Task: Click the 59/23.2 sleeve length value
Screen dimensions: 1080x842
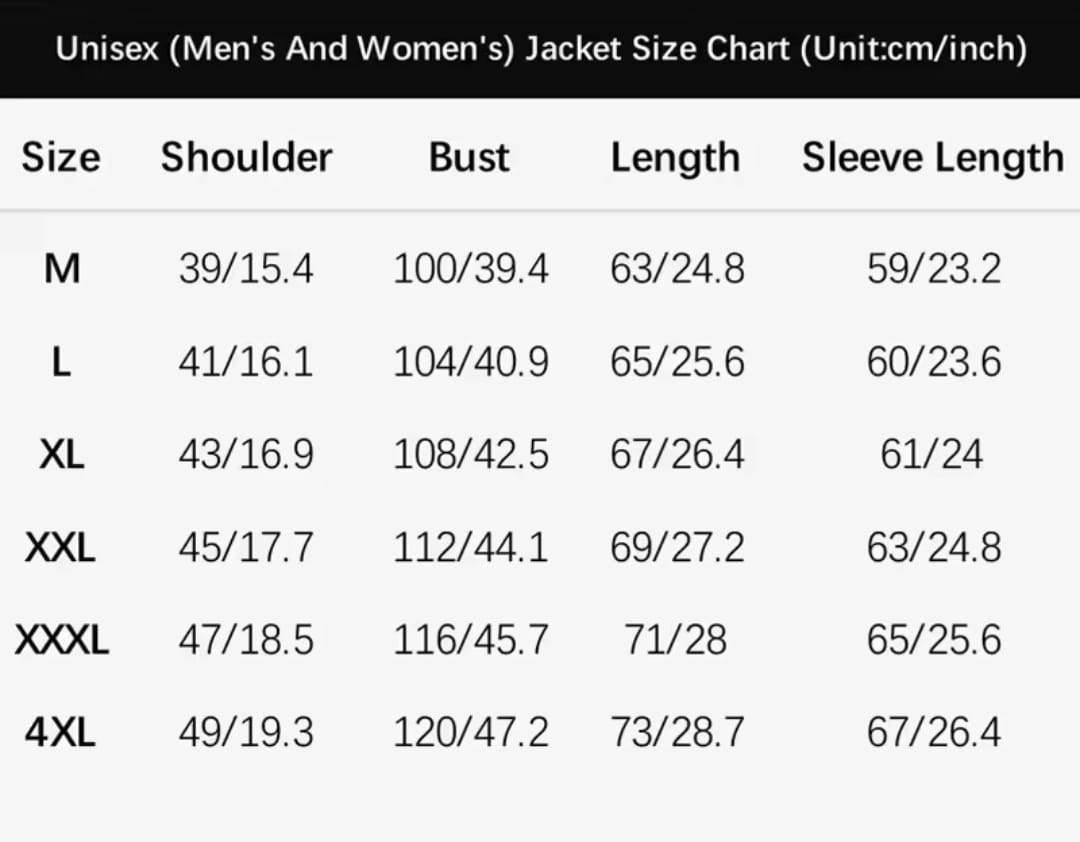Action: (x=933, y=268)
